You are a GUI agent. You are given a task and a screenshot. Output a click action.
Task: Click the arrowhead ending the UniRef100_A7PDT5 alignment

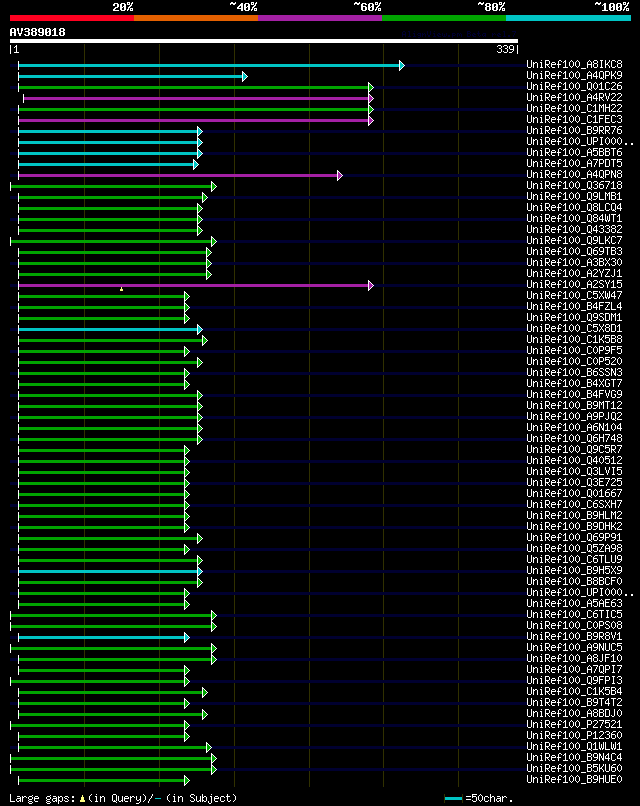pyautogui.click(x=195, y=164)
